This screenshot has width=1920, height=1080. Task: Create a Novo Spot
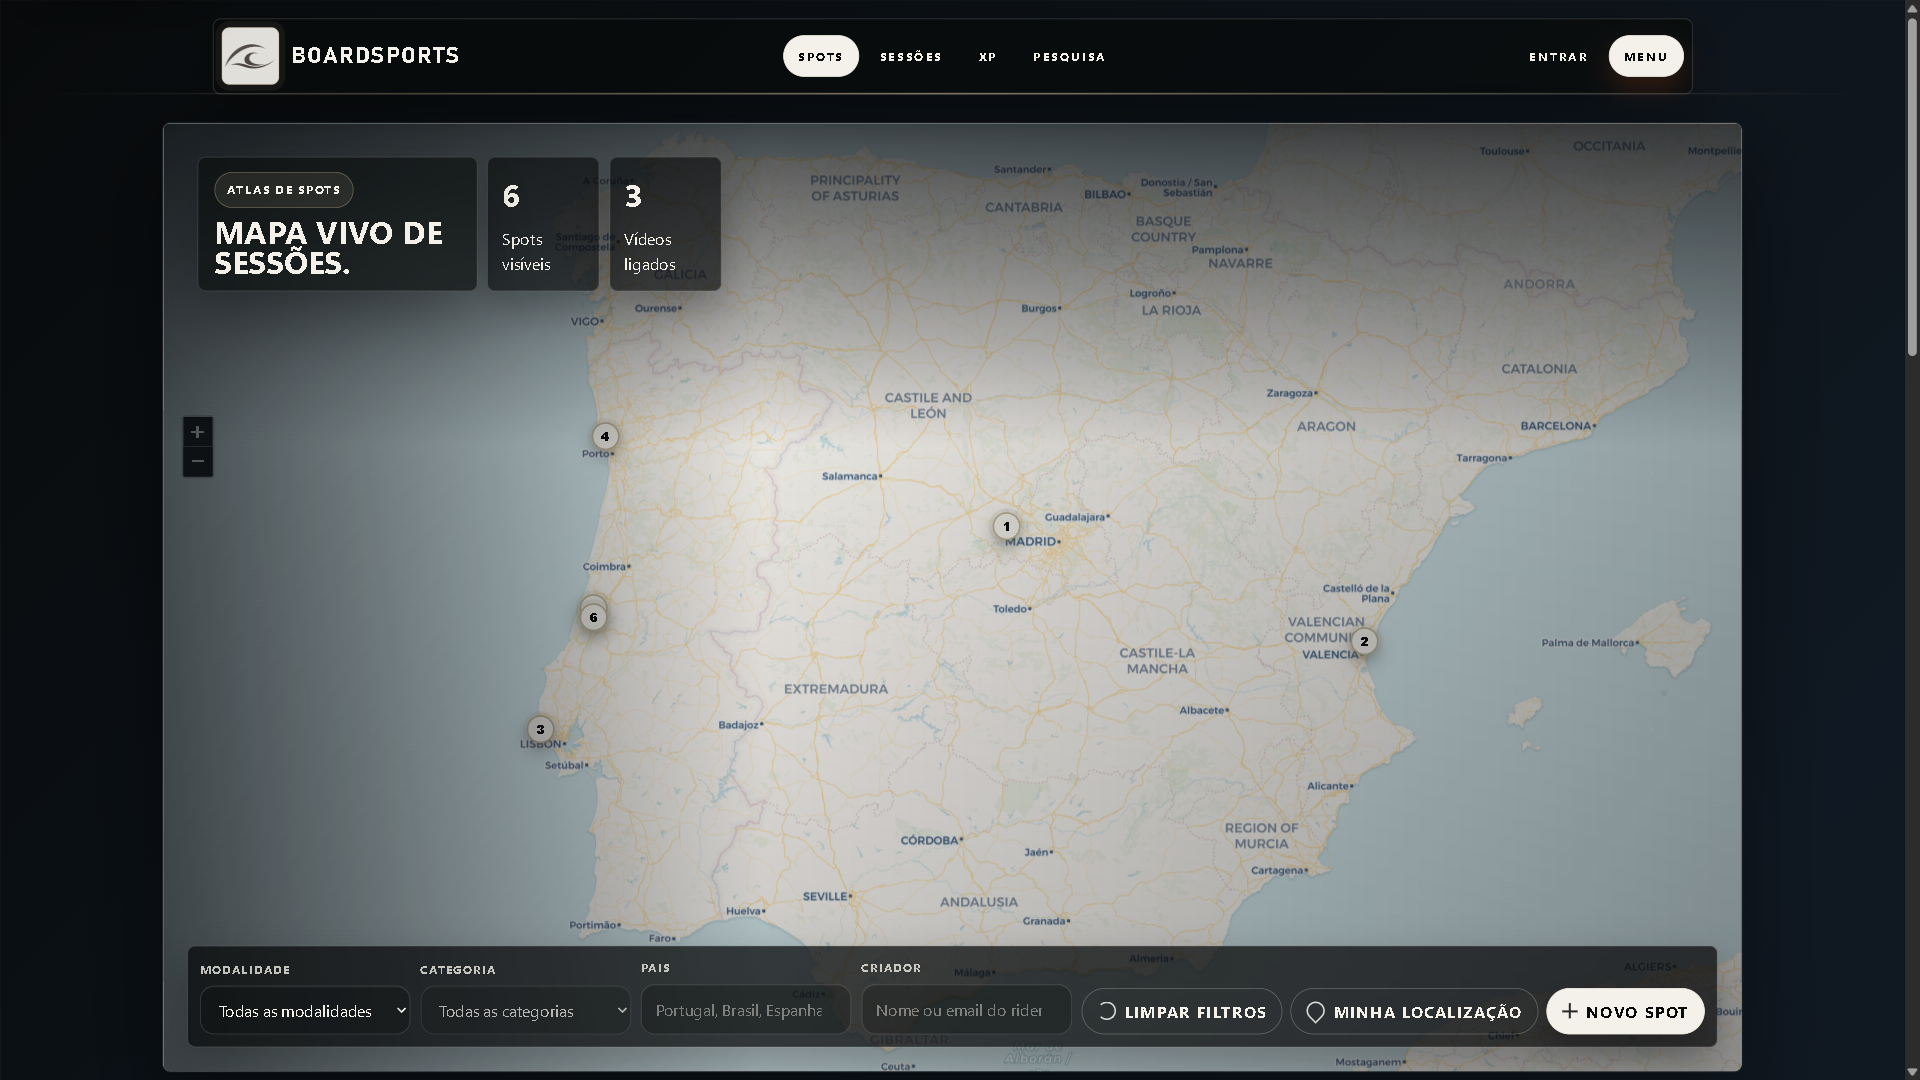pyautogui.click(x=1625, y=1012)
